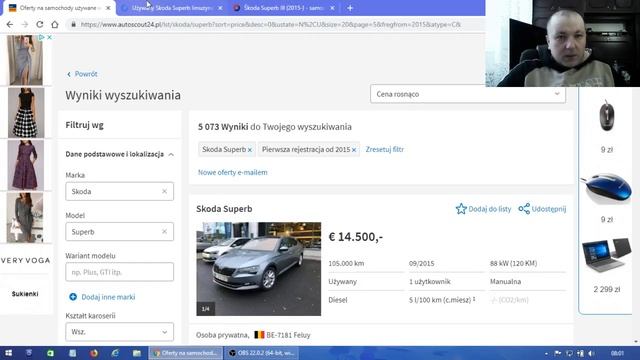Remove 'Pierwsza rejestracja od 2015' filter chip
The height and width of the screenshot is (360, 640).
point(354,150)
